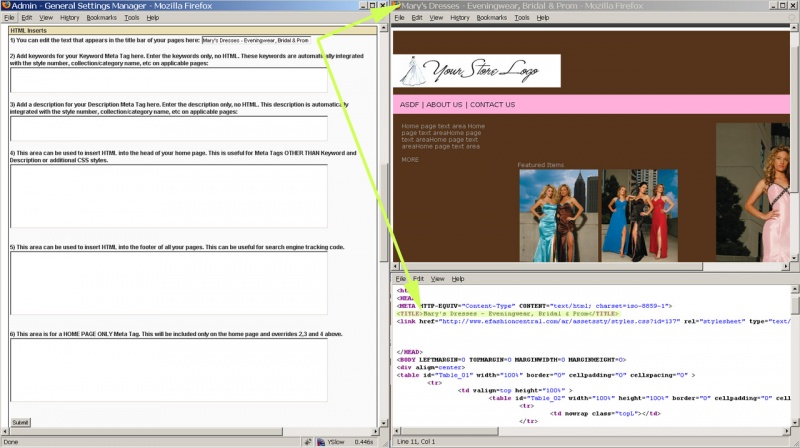Click the MORE link on store page
The height and width of the screenshot is (448, 800).
(x=410, y=160)
